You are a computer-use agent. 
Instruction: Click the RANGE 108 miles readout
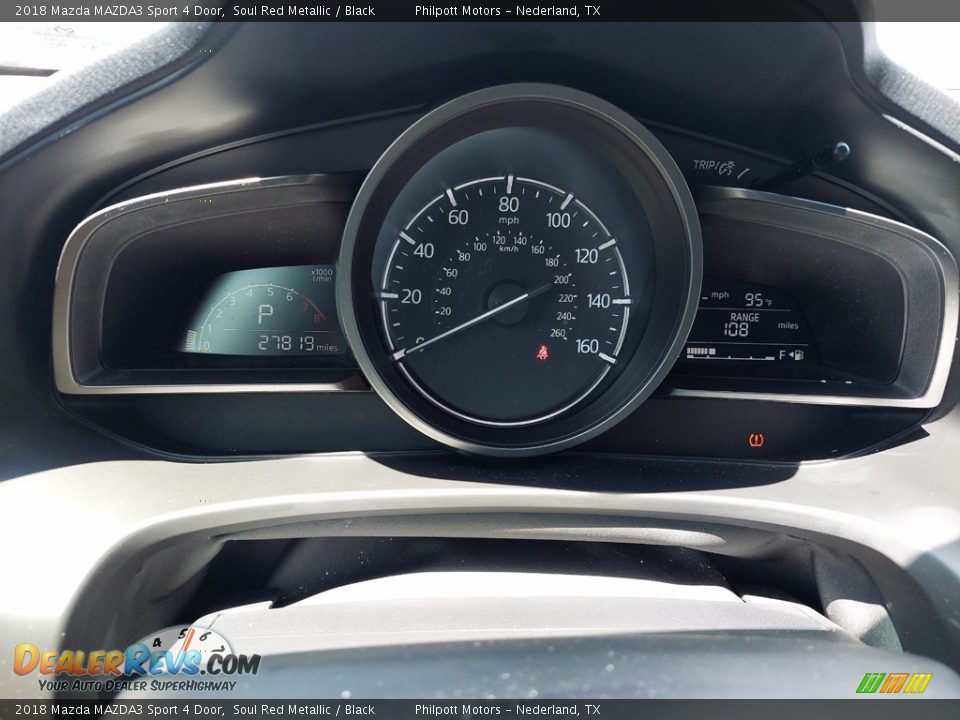tap(745, 324)
